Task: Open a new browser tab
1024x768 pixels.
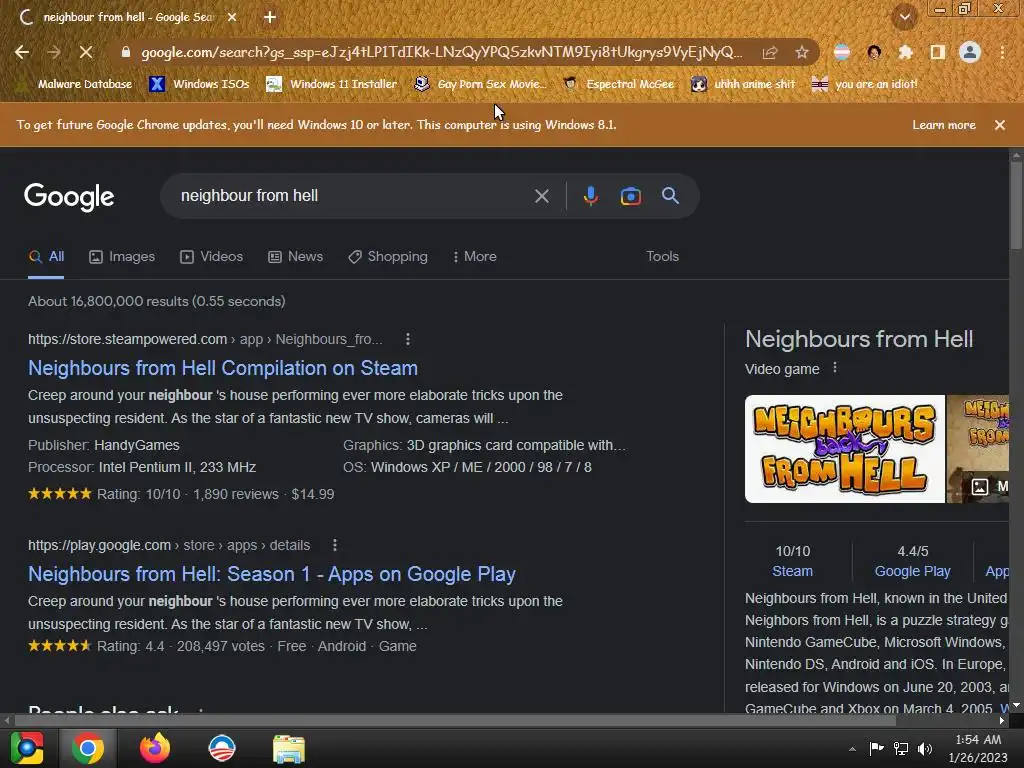Action: [x=270, y=18]
